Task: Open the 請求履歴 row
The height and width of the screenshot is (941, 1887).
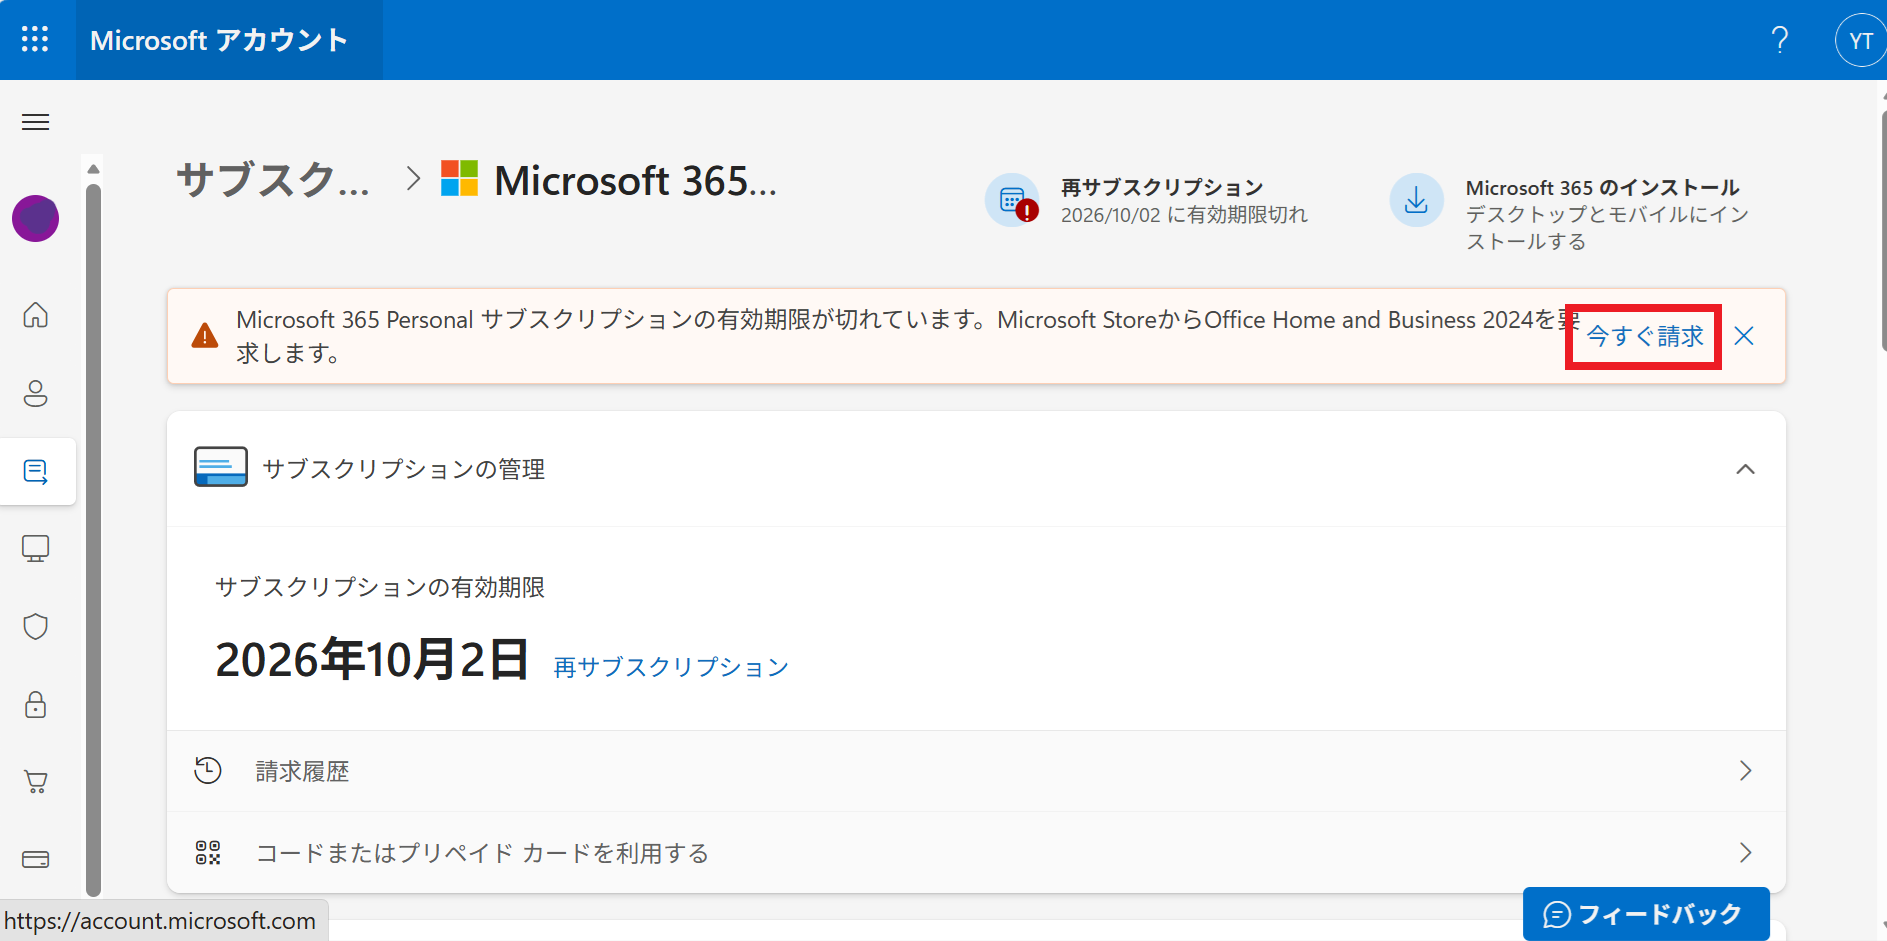Action: [x=976, y=771]
